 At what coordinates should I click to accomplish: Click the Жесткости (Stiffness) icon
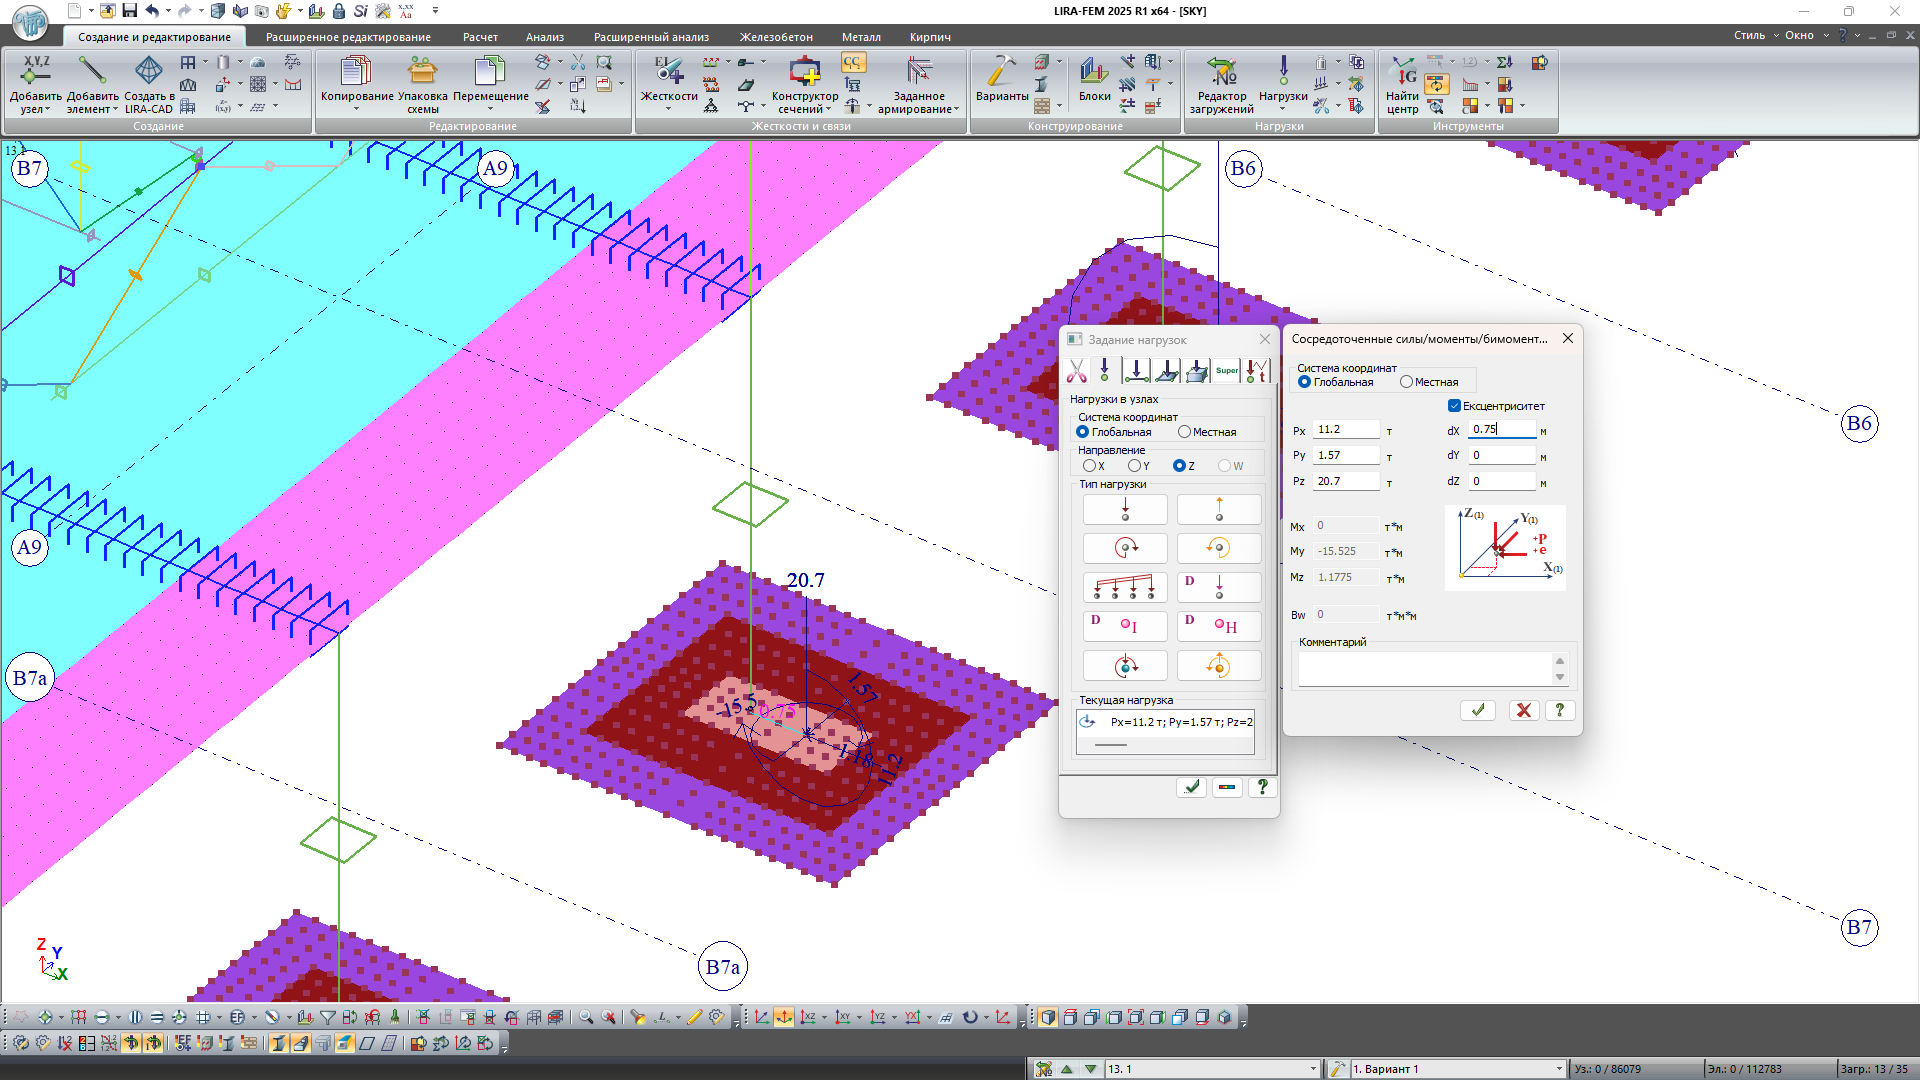click(668, 72)
